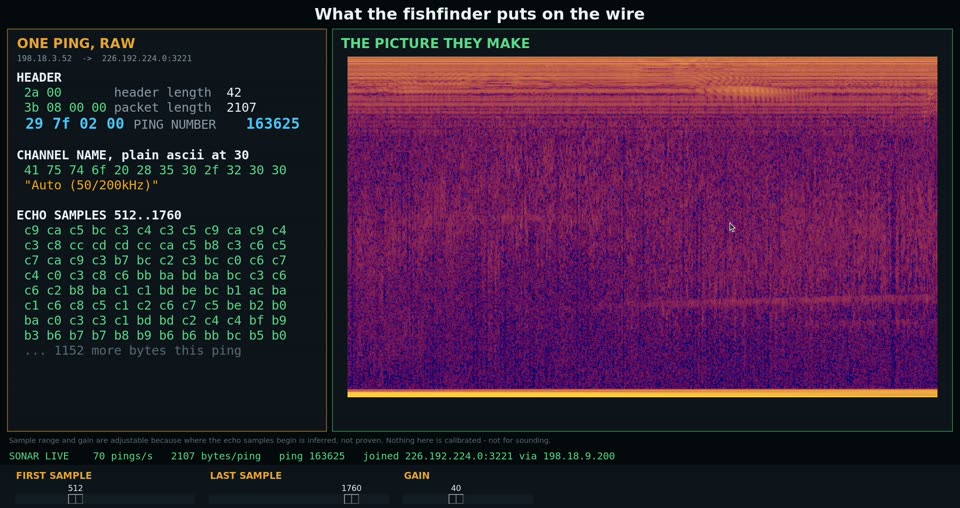Click the 'ping 163625' status entry

click(x=312, y=456)
